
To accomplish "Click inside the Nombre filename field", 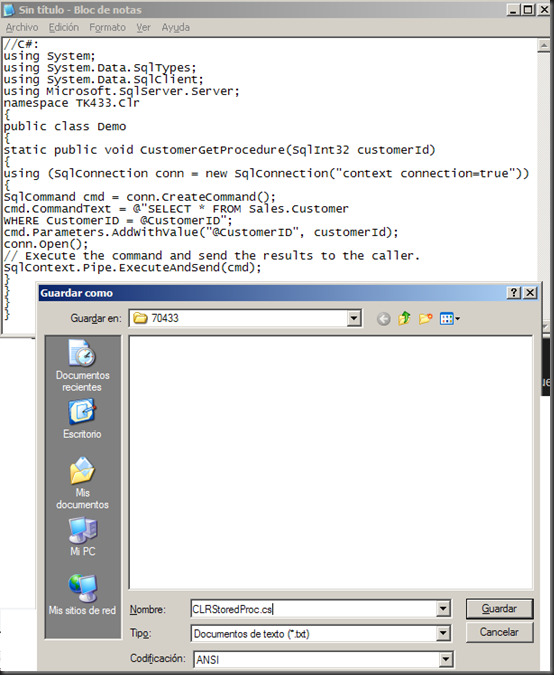I will pos(314,609).
